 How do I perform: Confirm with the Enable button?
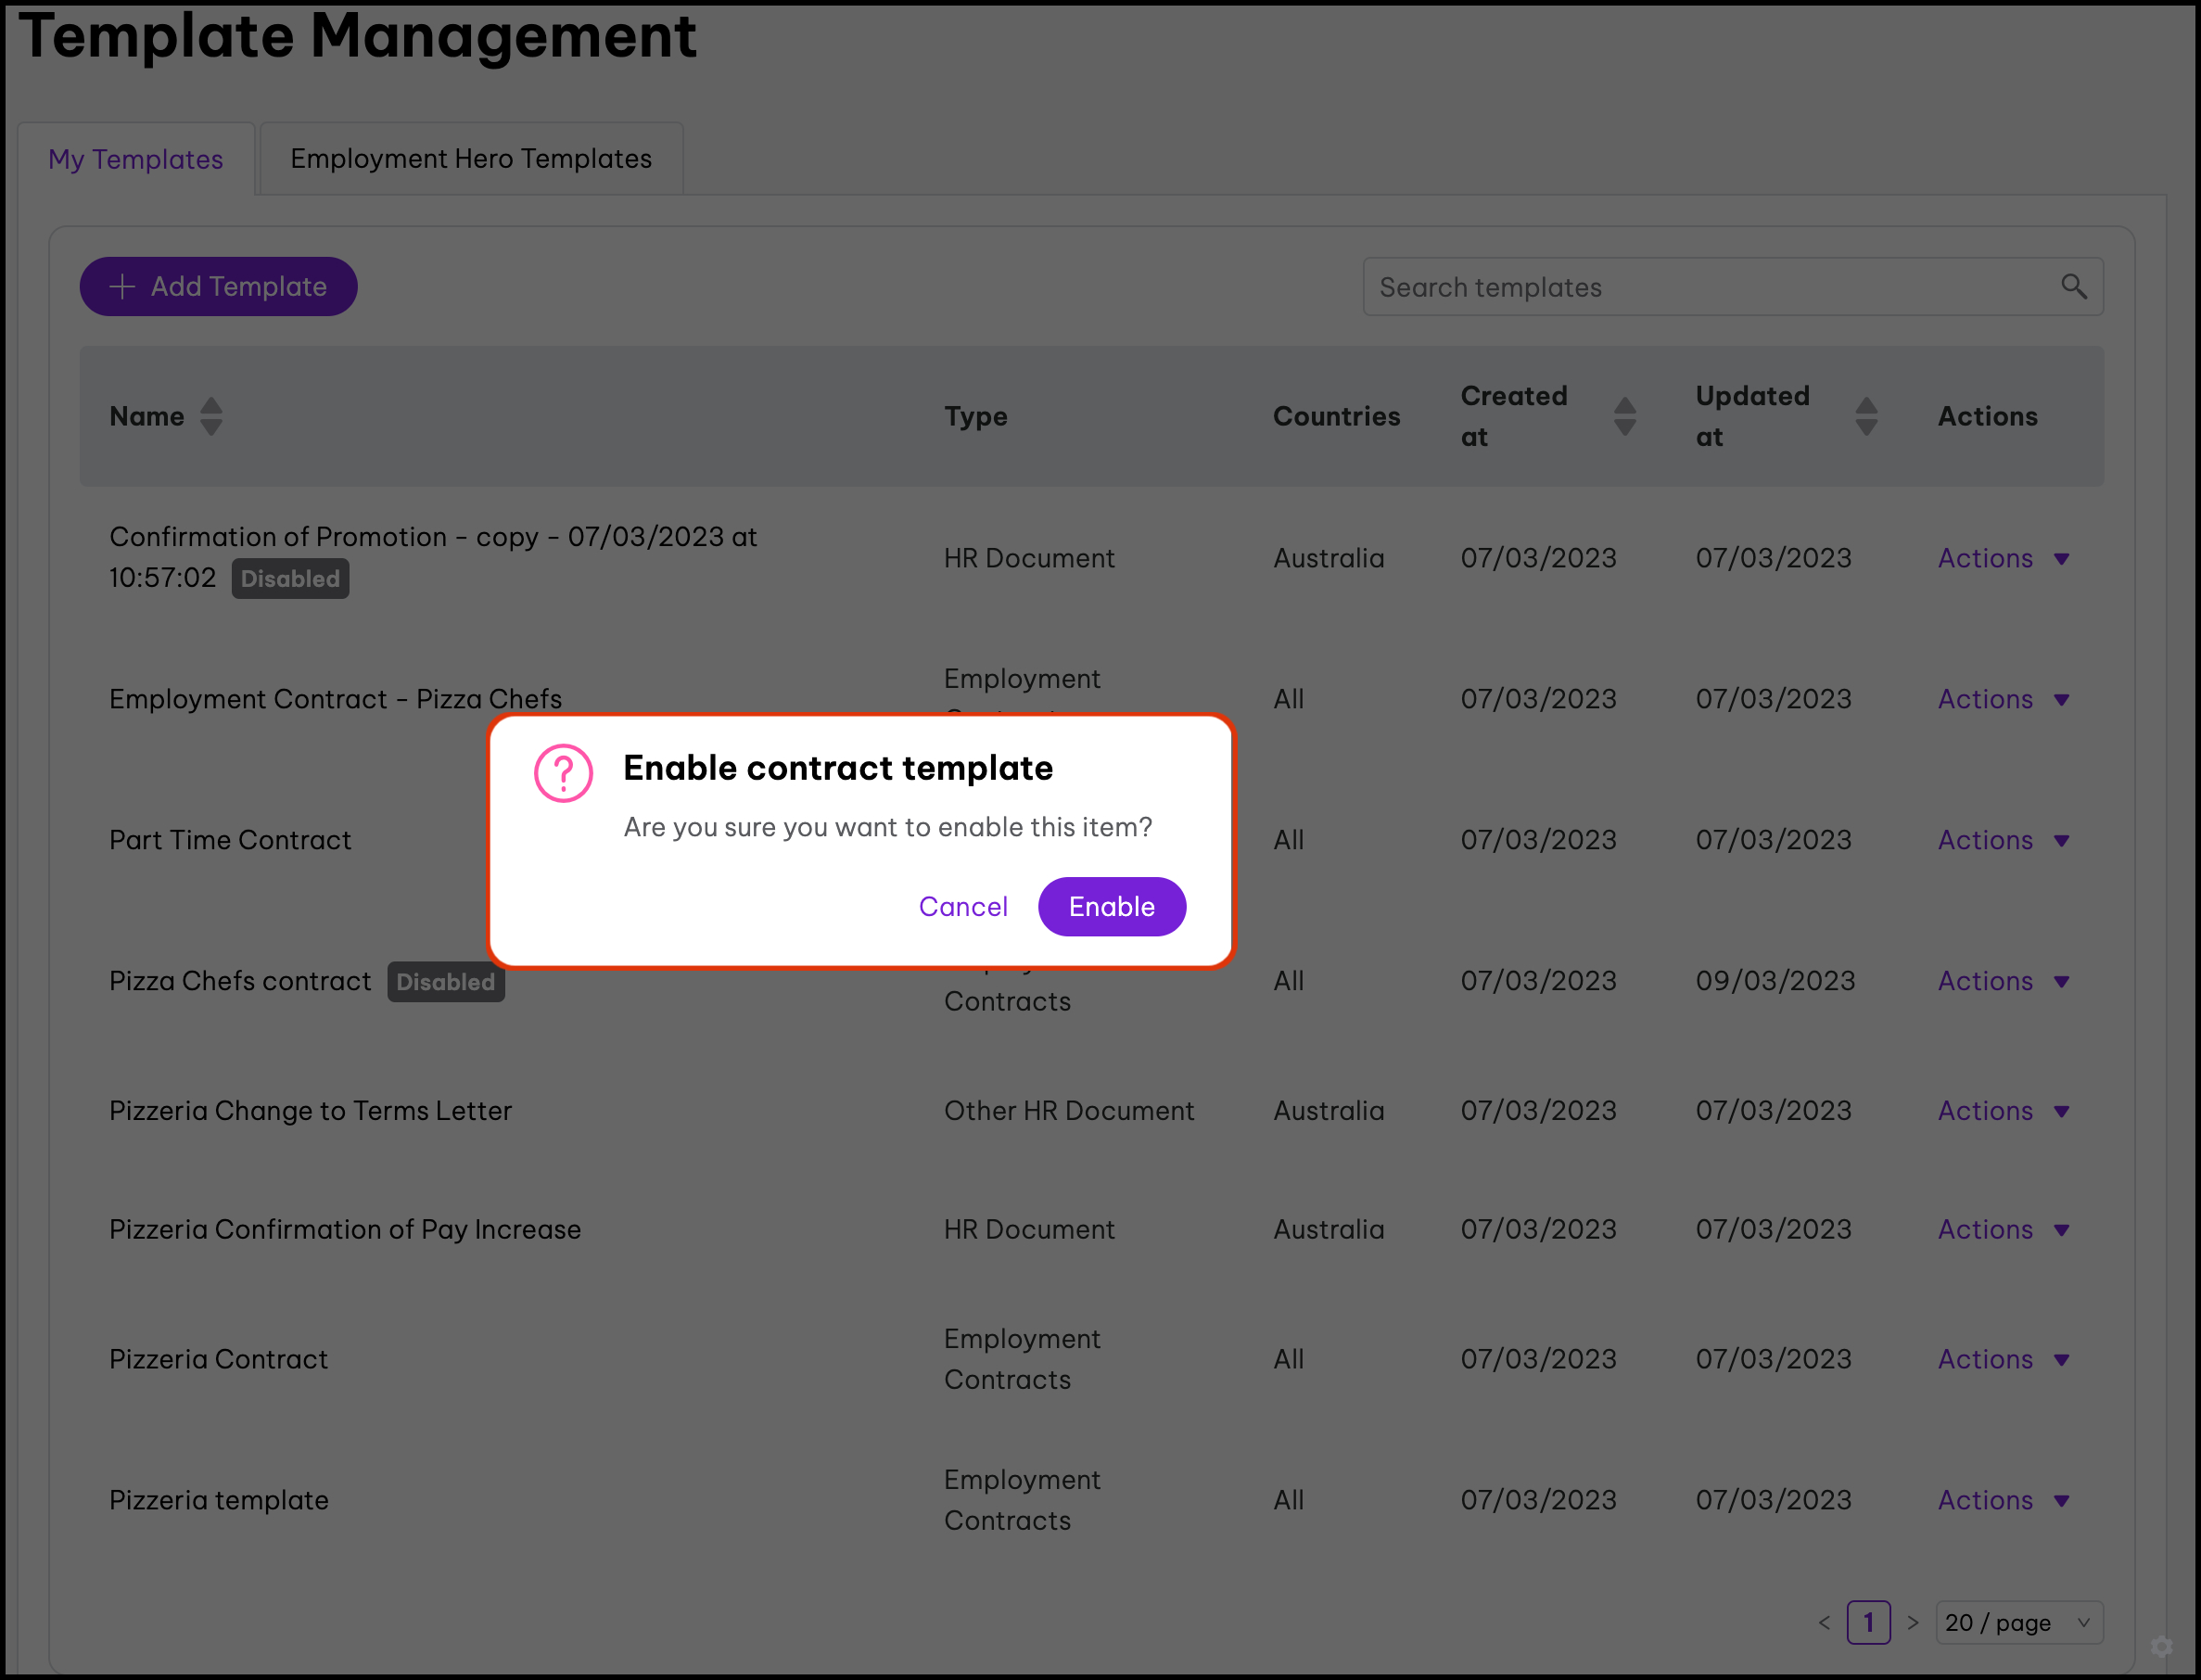1111,906
